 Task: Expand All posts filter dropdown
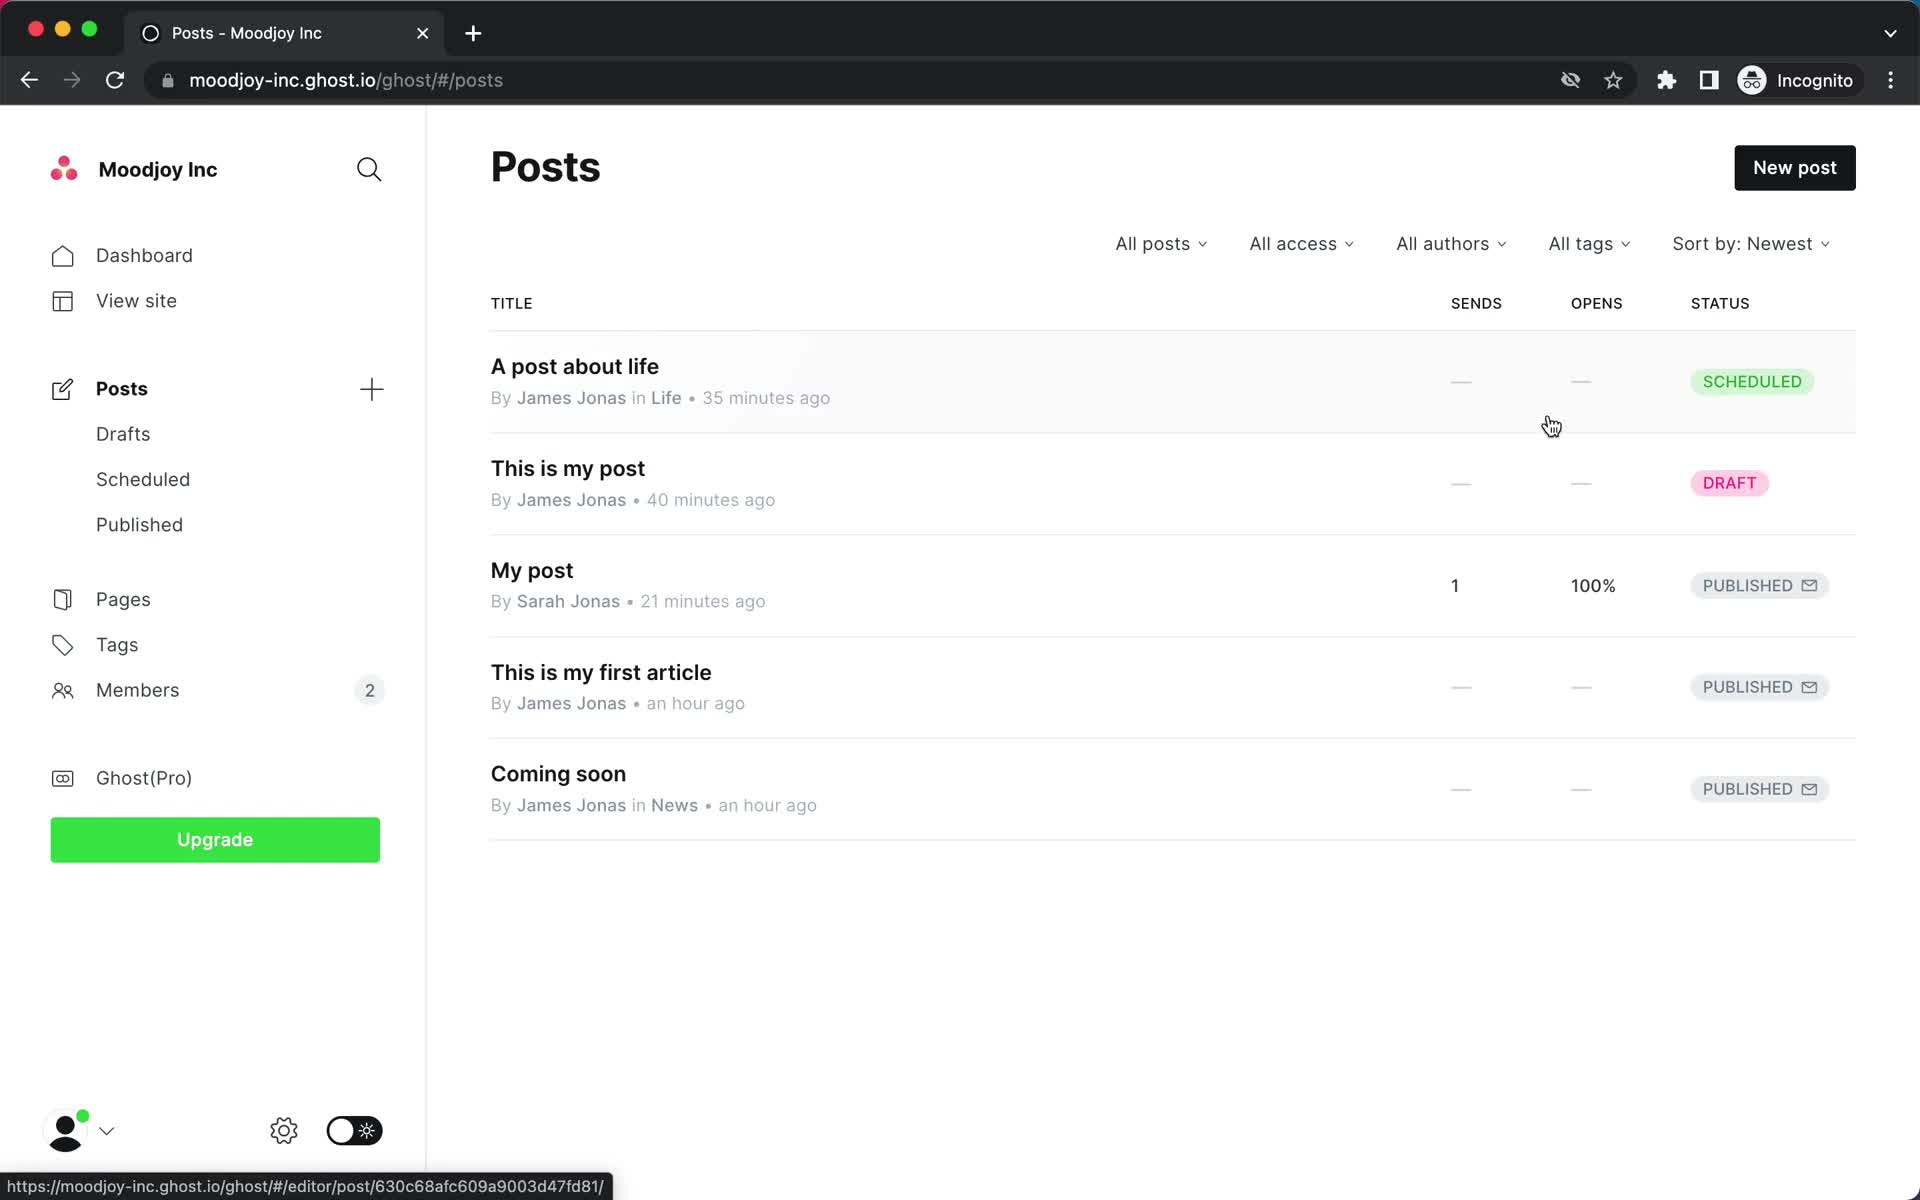[1161, 244]
